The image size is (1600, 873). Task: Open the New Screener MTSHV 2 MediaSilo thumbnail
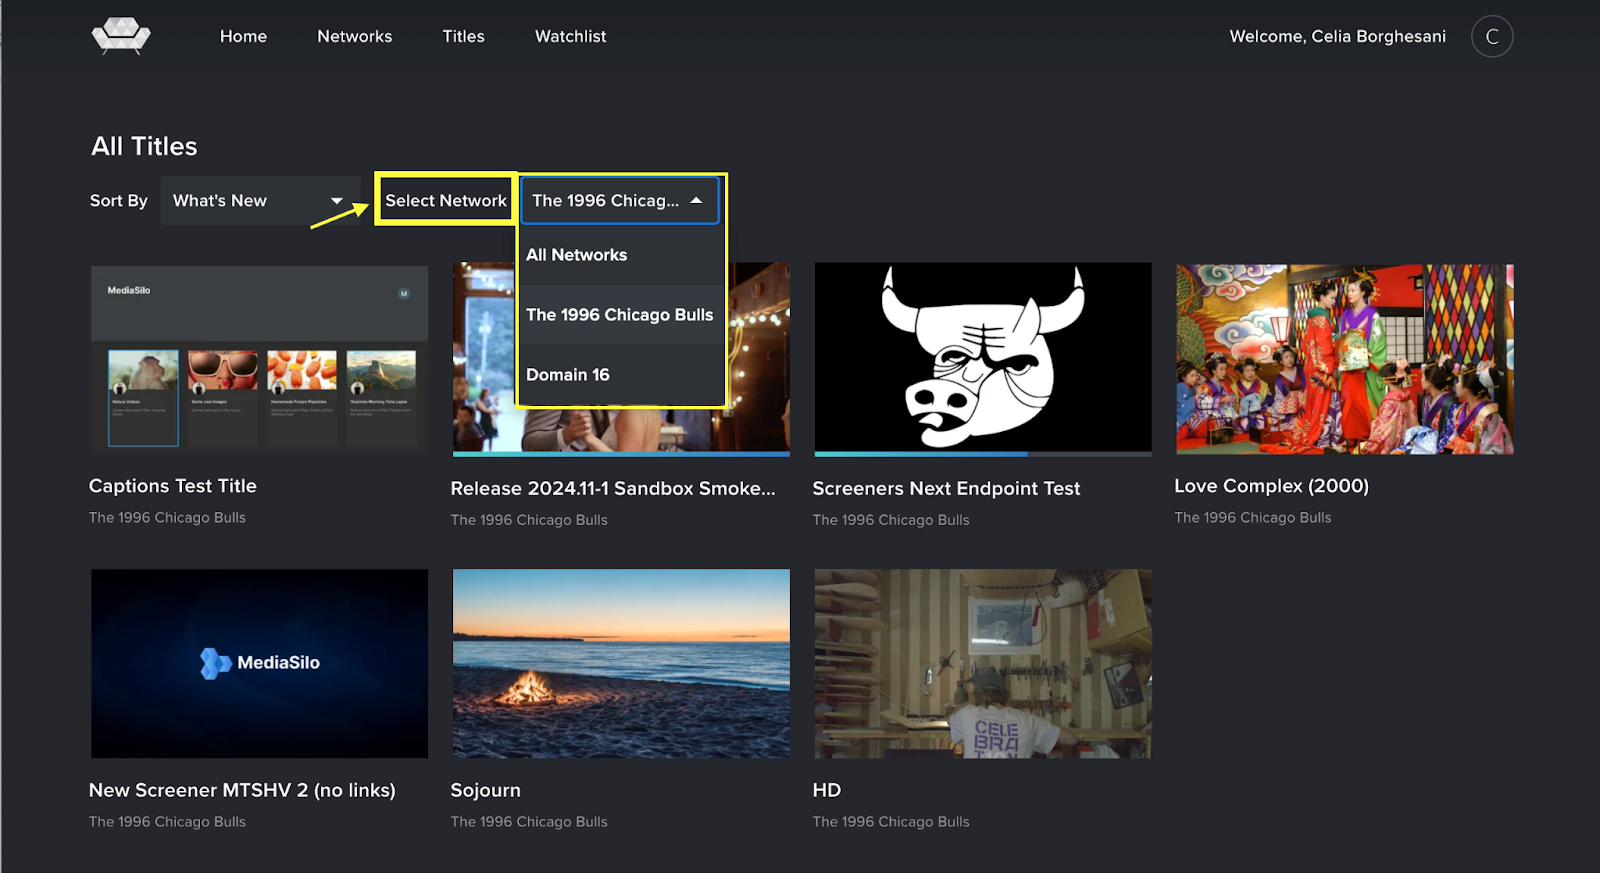[259, 663]
